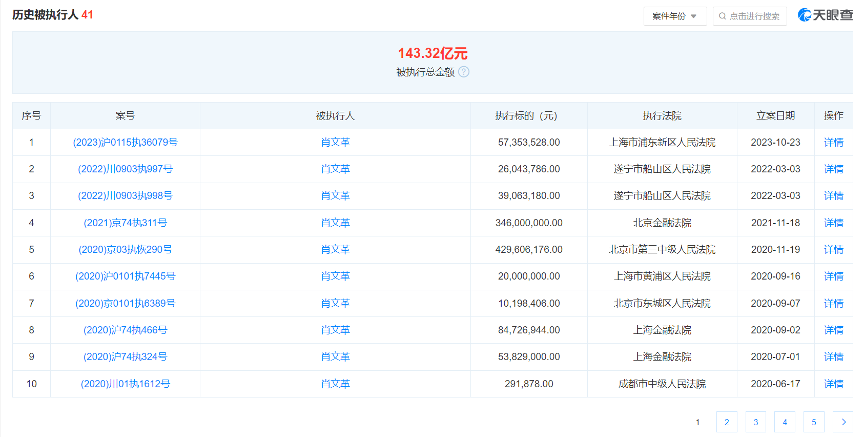The height and width of the screenshot is (437, 864).
Task: Open 详情 for the 2020-11-19 case
Action: [x=833, y=250]
